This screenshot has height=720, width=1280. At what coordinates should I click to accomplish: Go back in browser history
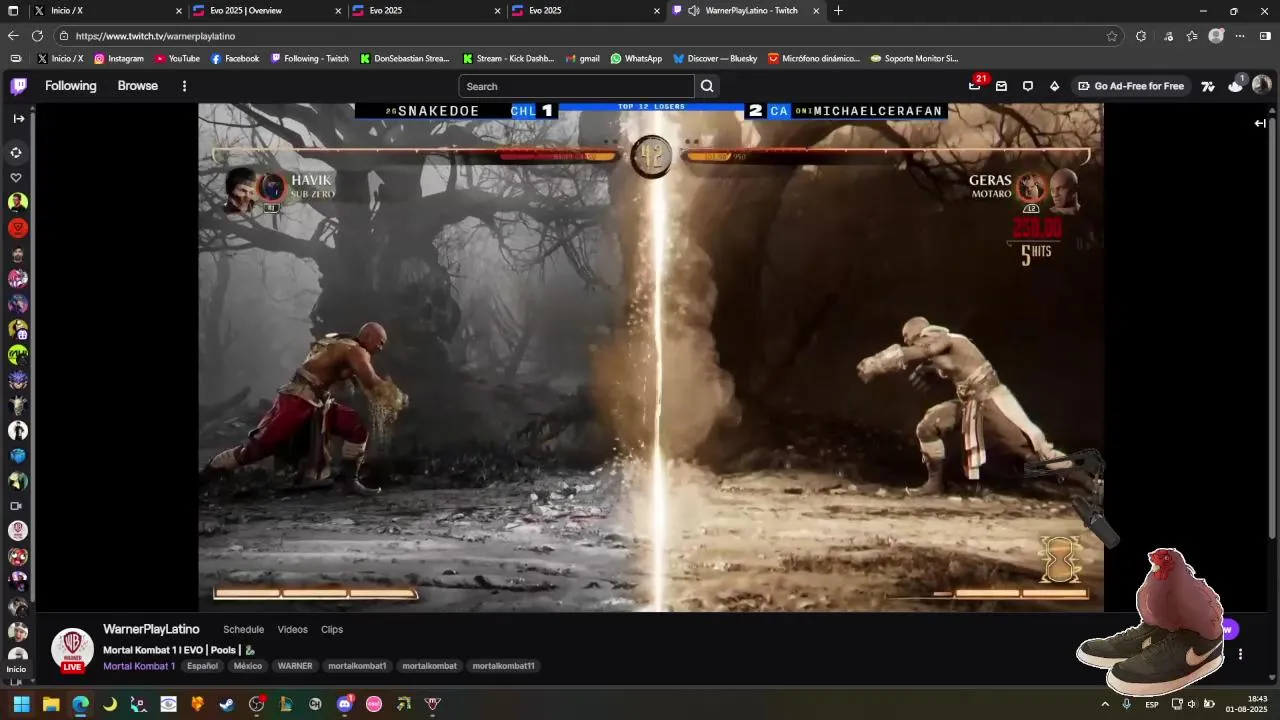[x=13, y=36]
